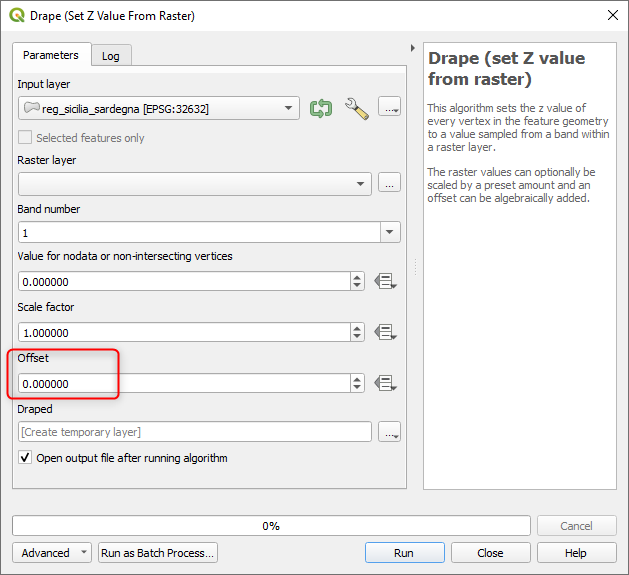
Task: Select the Parameters tab
Action: point(51,55)
